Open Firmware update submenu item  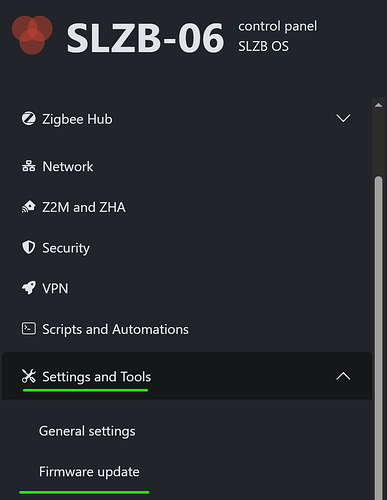coord(89,472)
